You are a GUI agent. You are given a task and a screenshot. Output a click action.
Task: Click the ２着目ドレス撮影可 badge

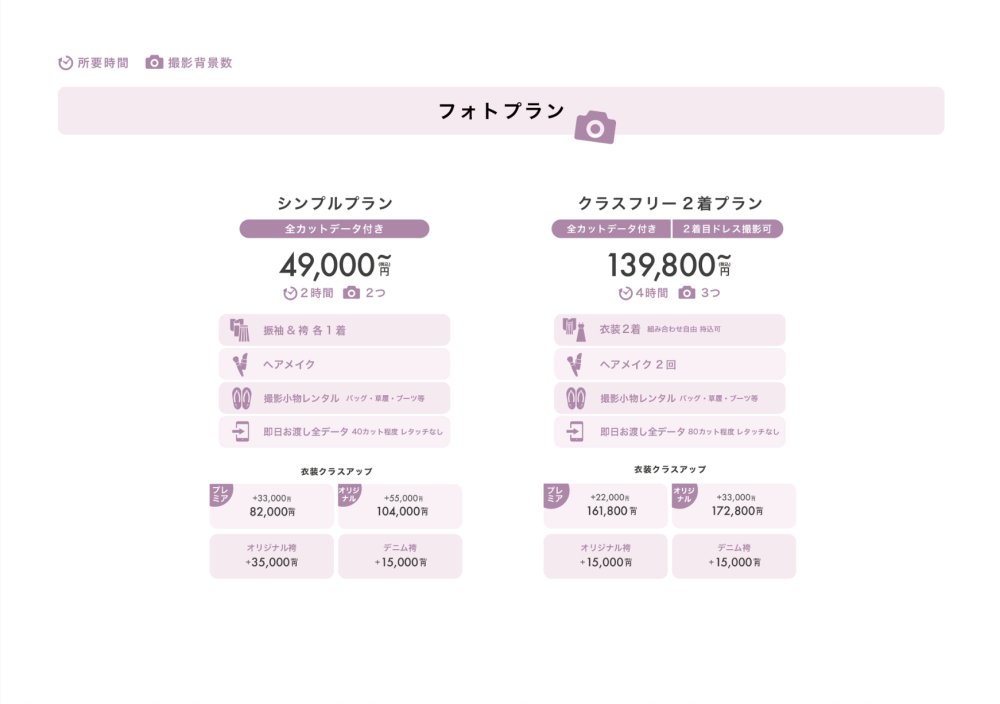point(727,229)
